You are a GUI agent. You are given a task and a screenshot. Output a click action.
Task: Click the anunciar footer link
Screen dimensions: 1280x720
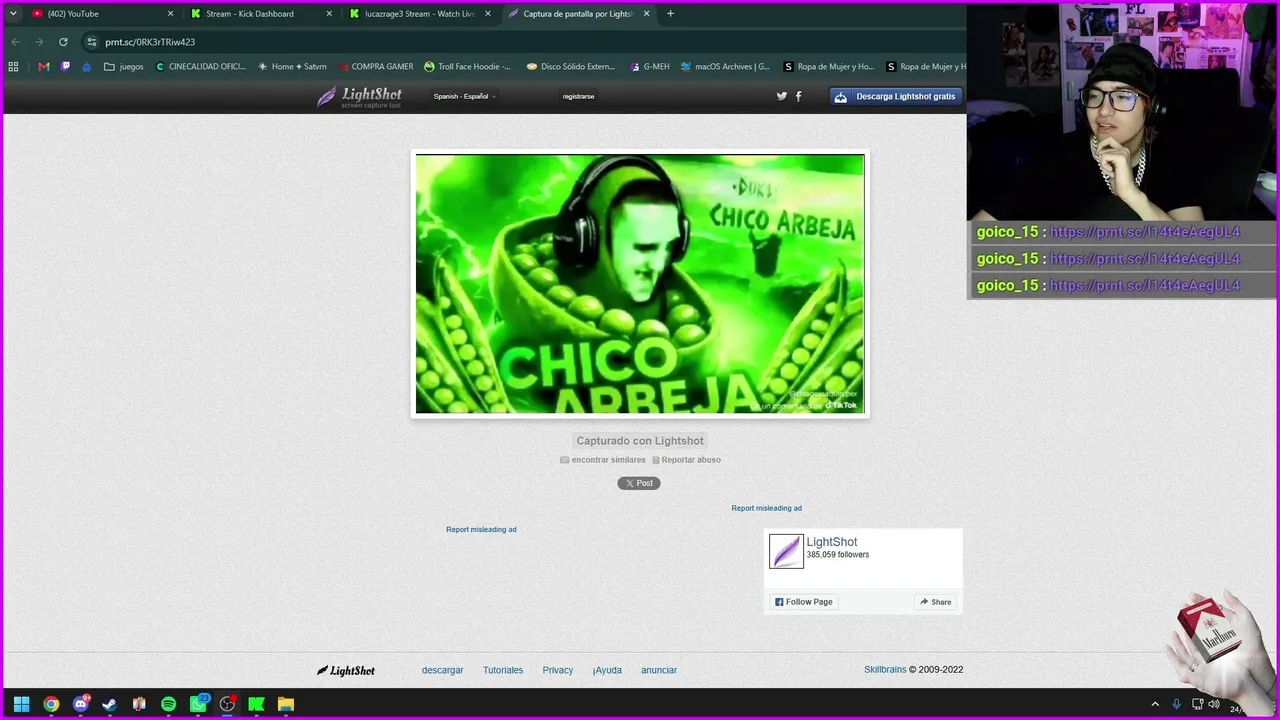(659, 670)
